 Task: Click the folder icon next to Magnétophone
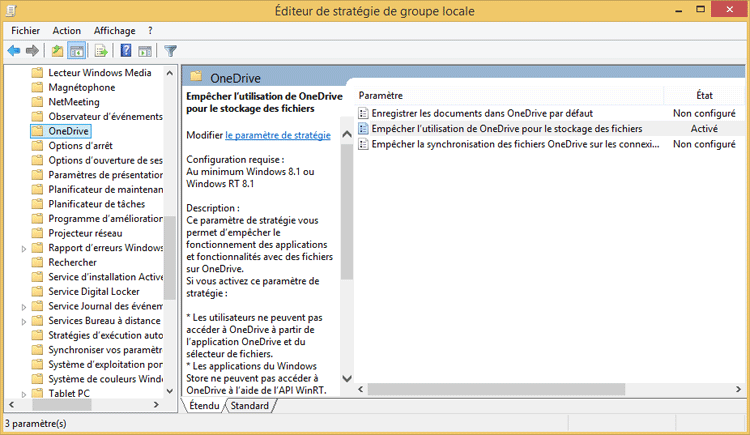point(37,87)
